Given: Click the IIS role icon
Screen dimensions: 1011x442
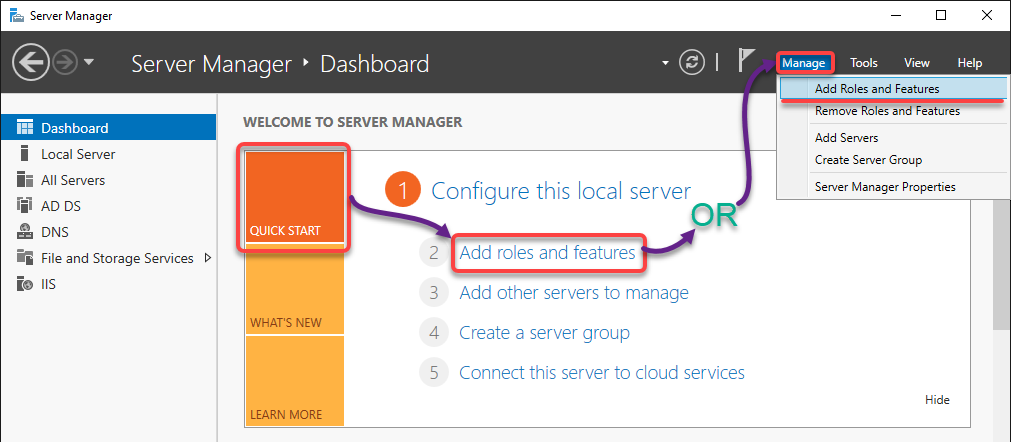Looking at the screenshot, I should coord(25,283).
